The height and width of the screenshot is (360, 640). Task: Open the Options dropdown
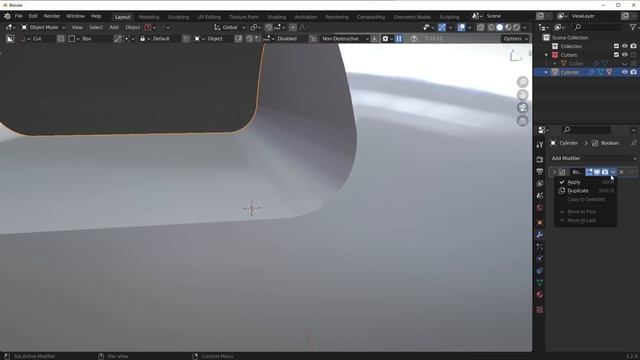pyautogui.click(x=515, y=39)
